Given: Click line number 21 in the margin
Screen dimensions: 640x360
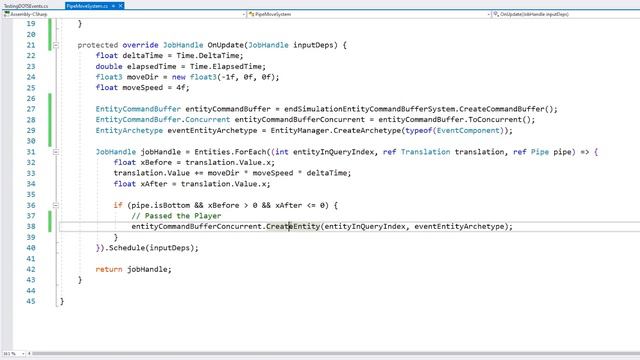Looking at the screenshot, I should (x=31, y=45).
